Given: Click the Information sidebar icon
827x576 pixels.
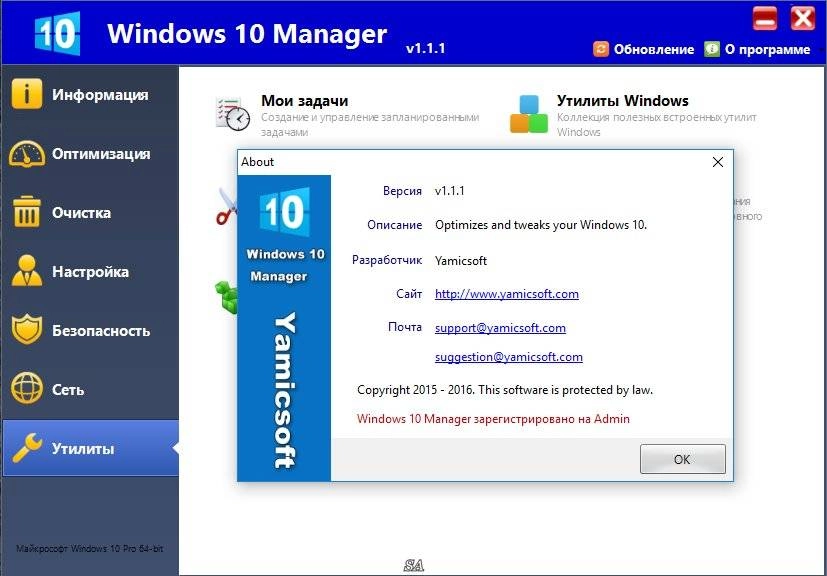Looking at the screenshot, I should 26,94.
